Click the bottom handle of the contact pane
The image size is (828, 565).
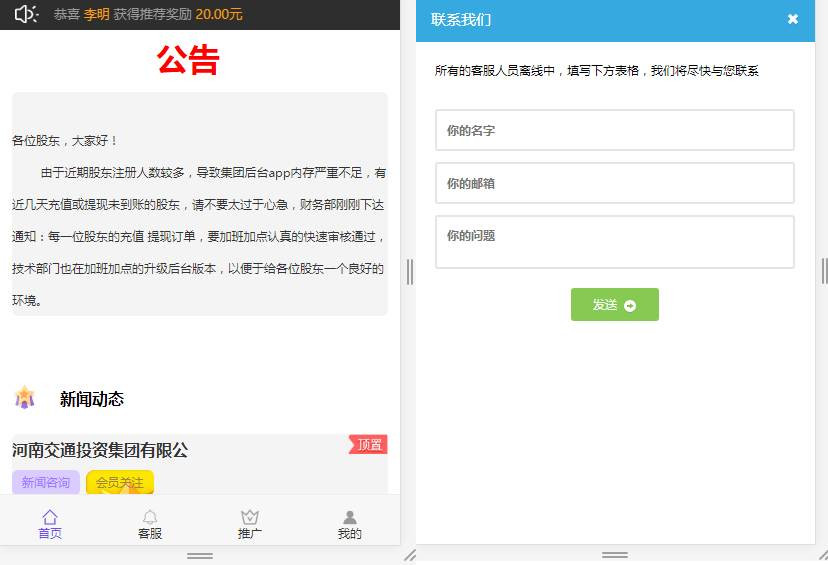[x=615, y=555]
